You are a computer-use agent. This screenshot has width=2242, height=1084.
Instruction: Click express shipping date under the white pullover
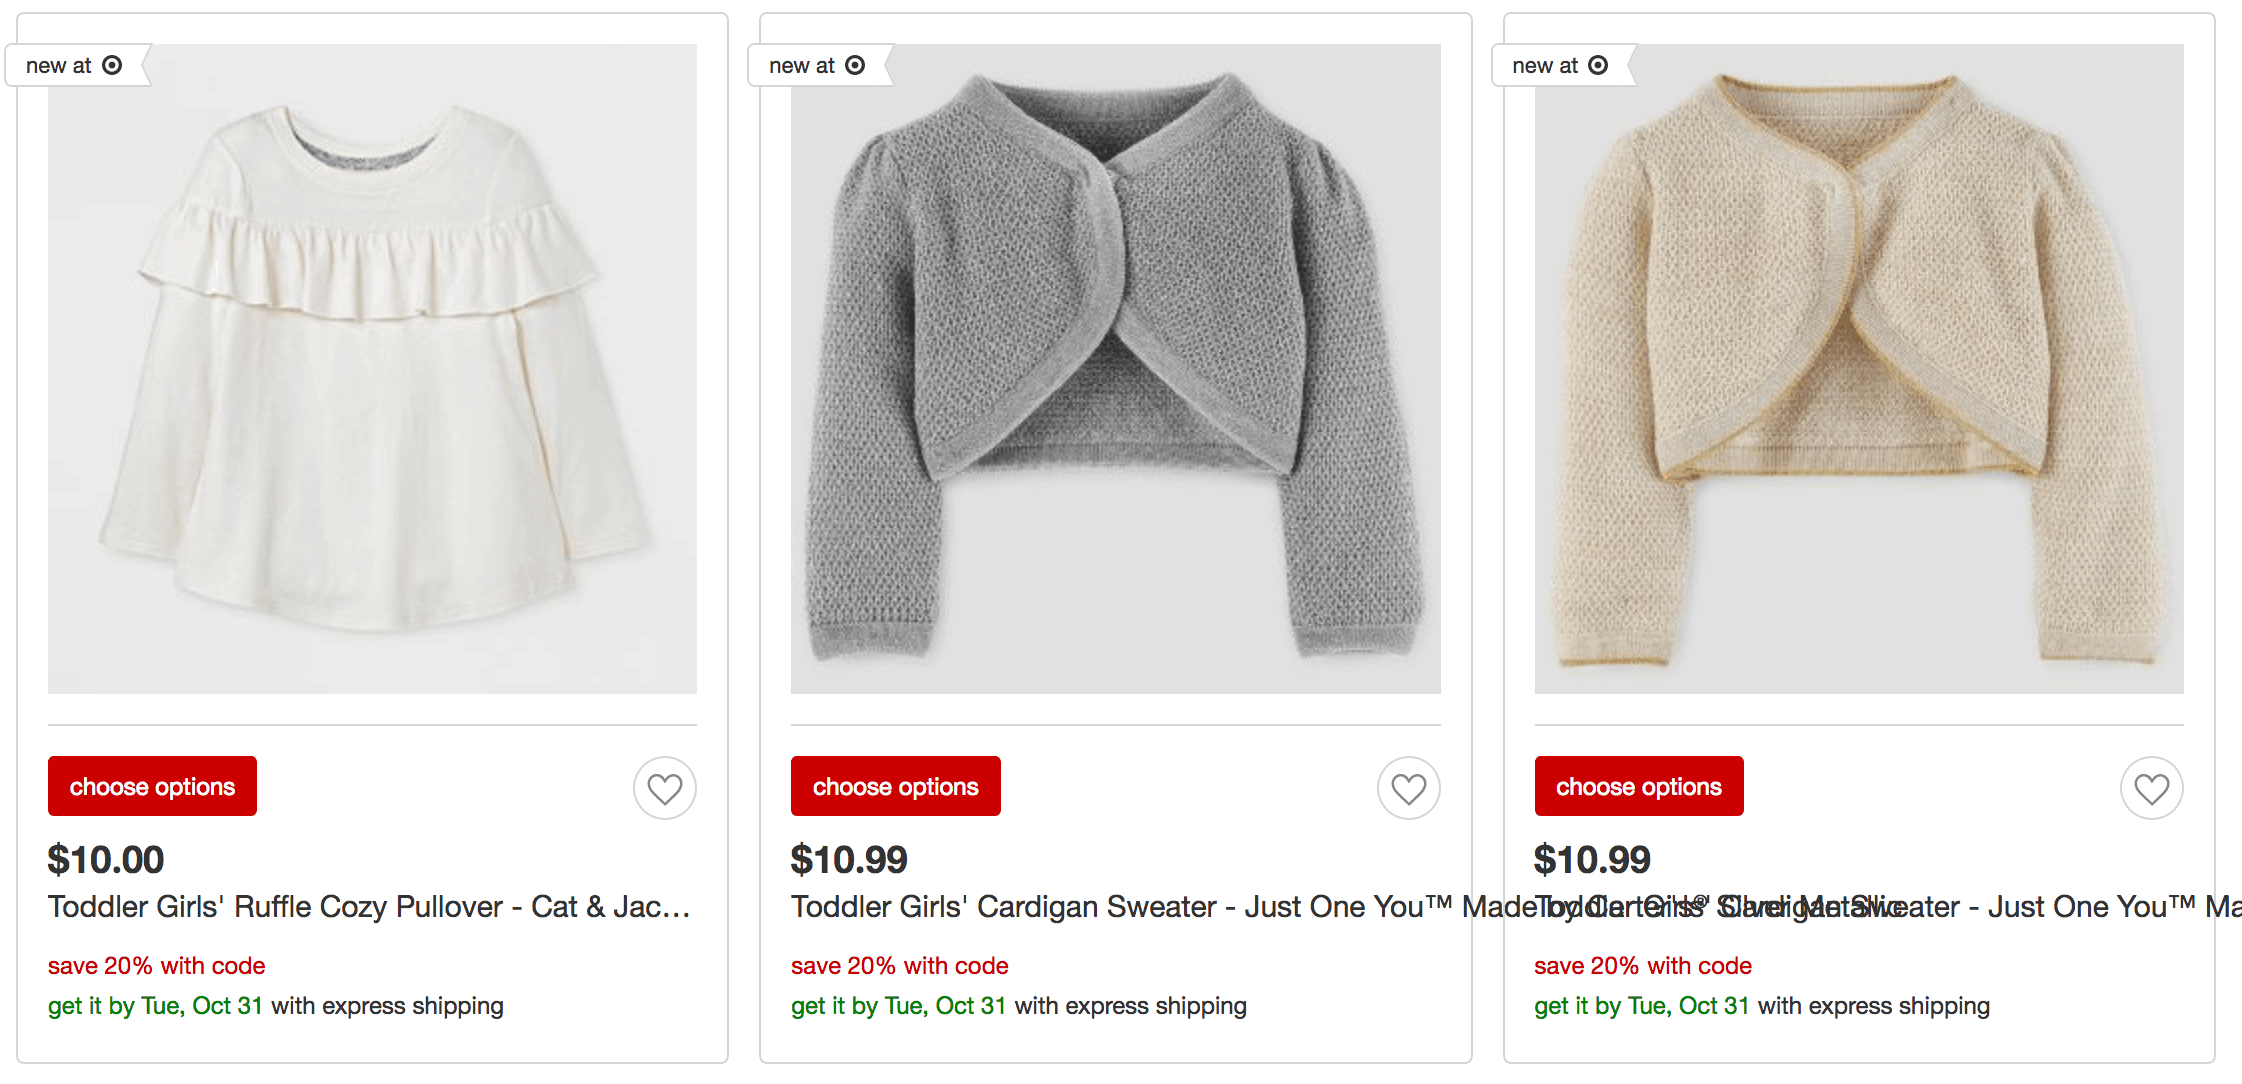(155, 1006)
